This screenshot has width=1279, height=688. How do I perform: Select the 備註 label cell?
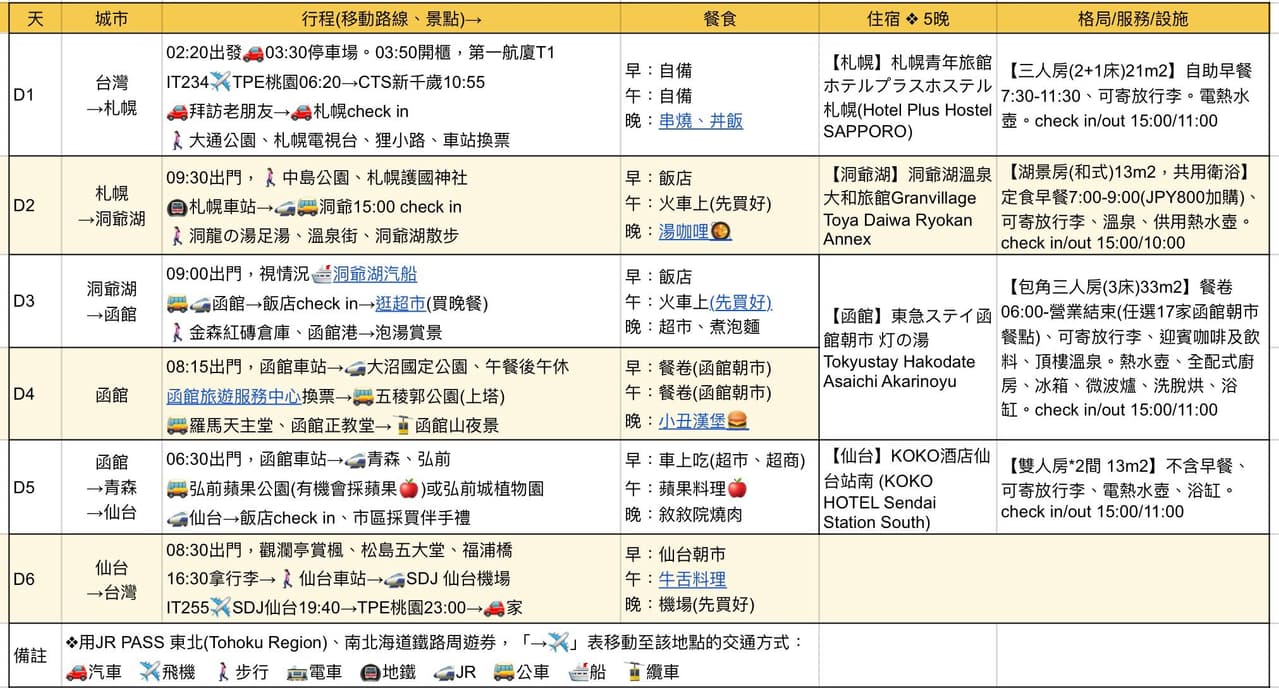(35, 655)
